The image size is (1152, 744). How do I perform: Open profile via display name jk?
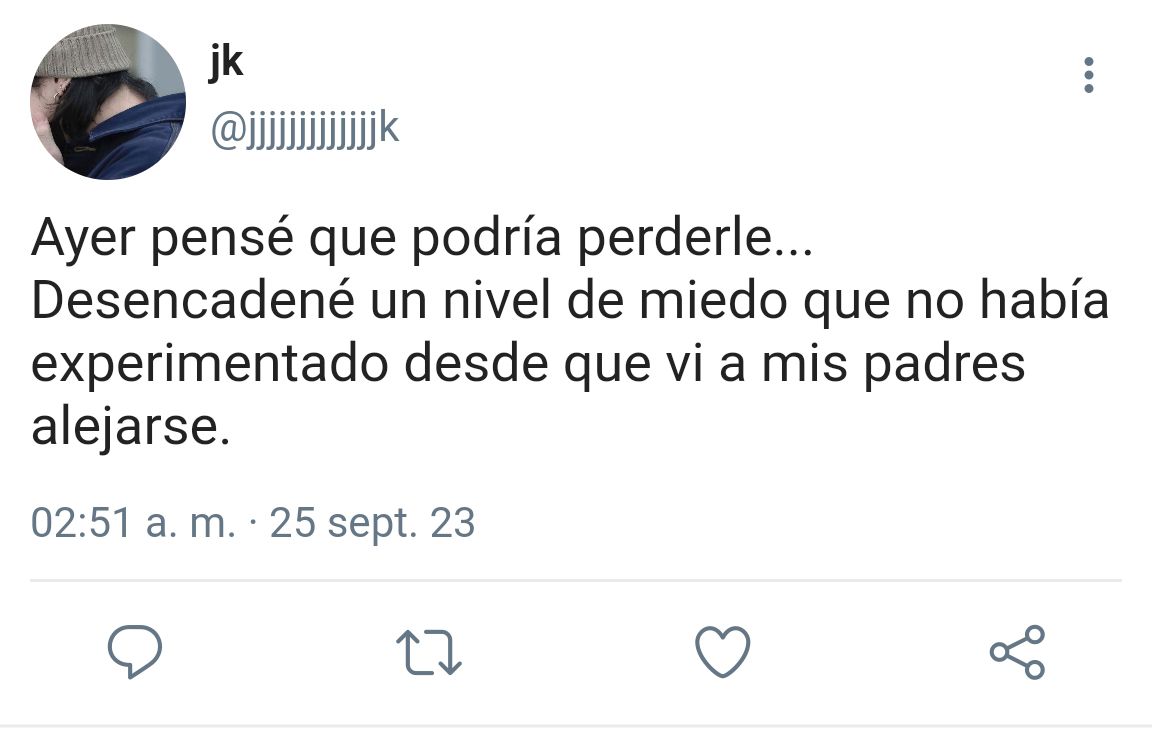click(x=226, y=62)
